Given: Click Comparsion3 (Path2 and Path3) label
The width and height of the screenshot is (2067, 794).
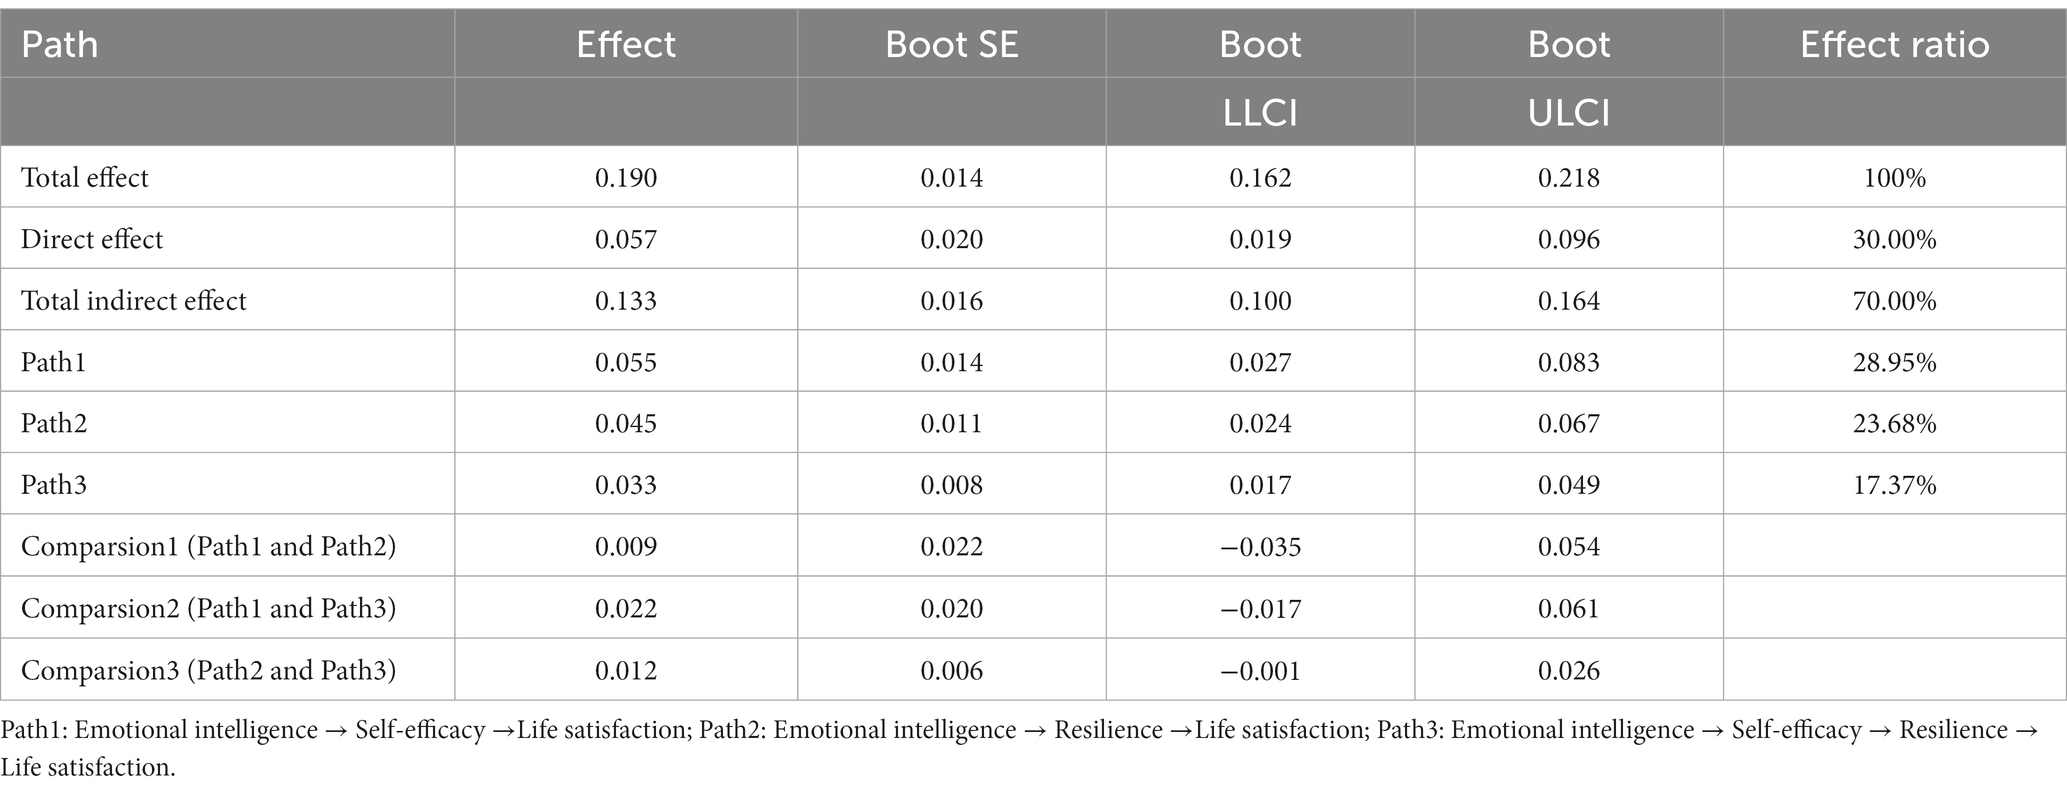Looking at the screenshot, I should coord(208,670).
